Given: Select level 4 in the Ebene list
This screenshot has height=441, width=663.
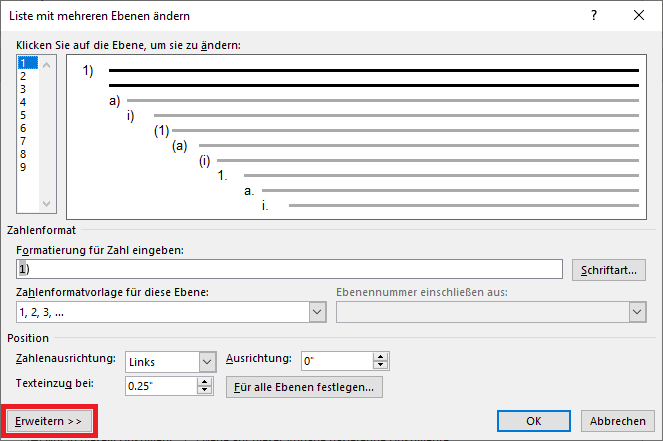Looking at the screenshot, I should [x=28, y=102].
